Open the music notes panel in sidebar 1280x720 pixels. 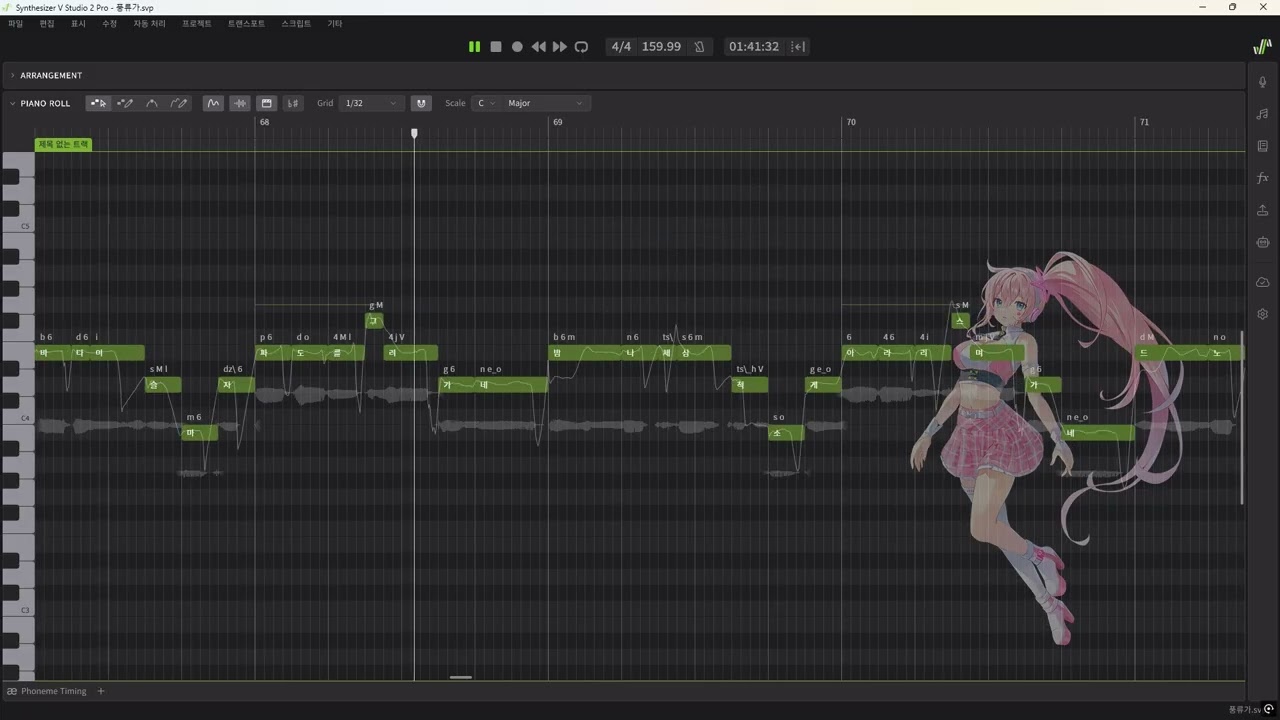pyautogui.click(x=1263, y=114)
